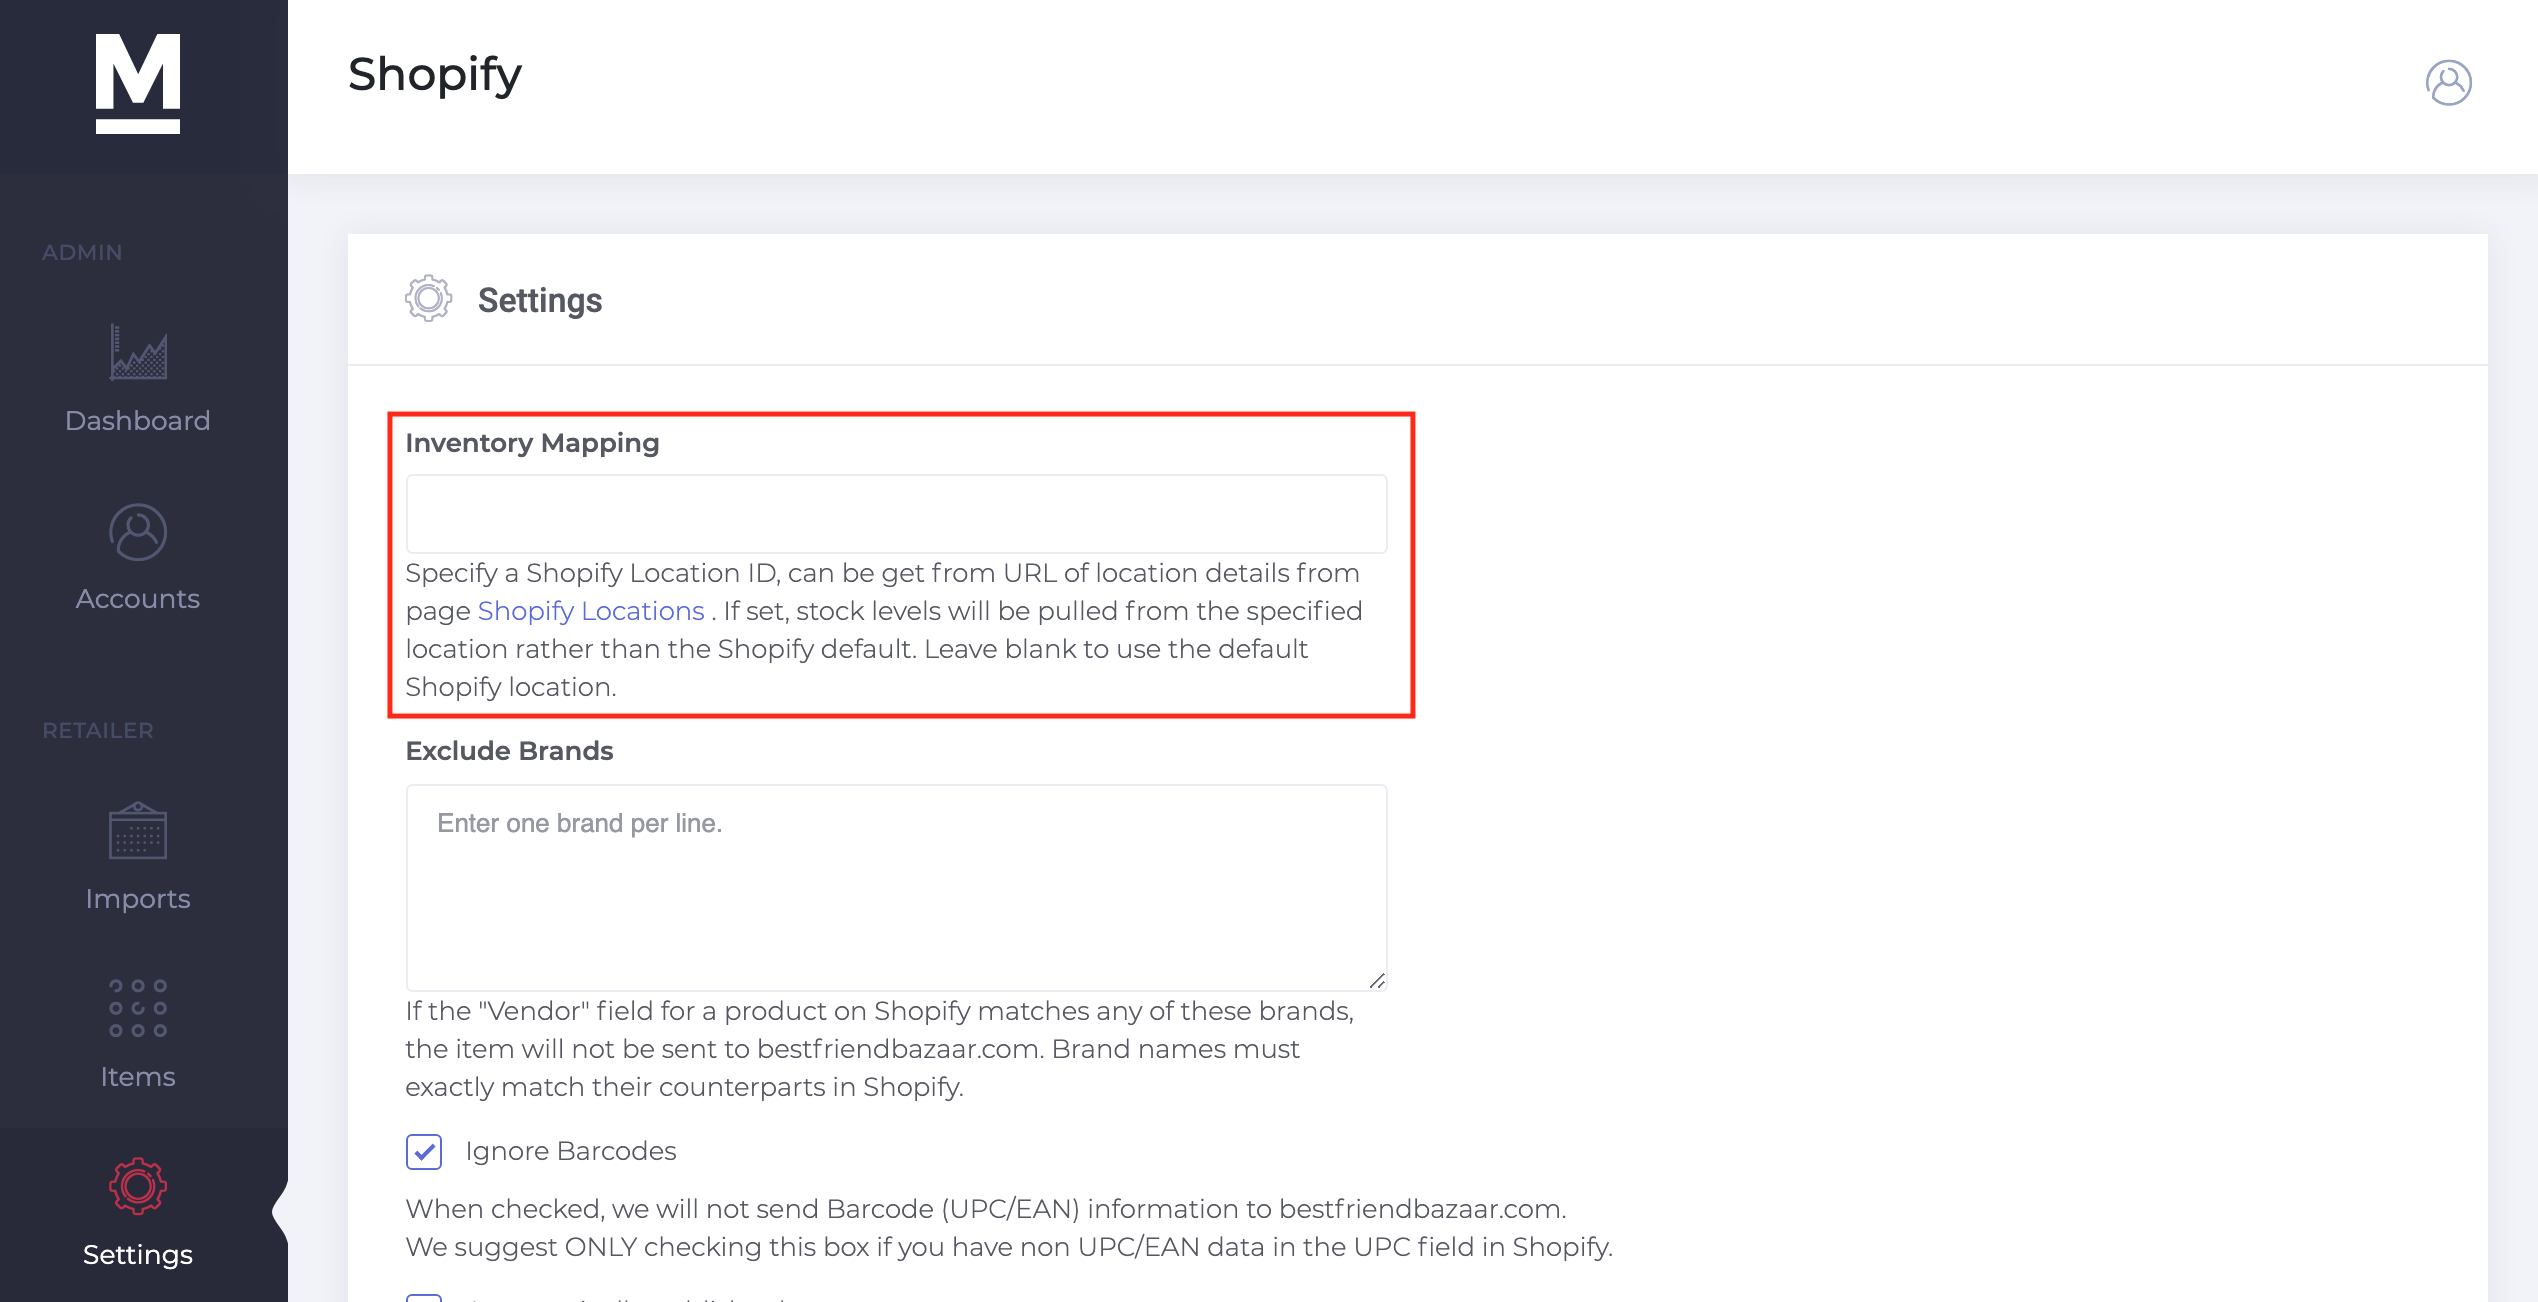Click the Settings panel heading text

540,300
